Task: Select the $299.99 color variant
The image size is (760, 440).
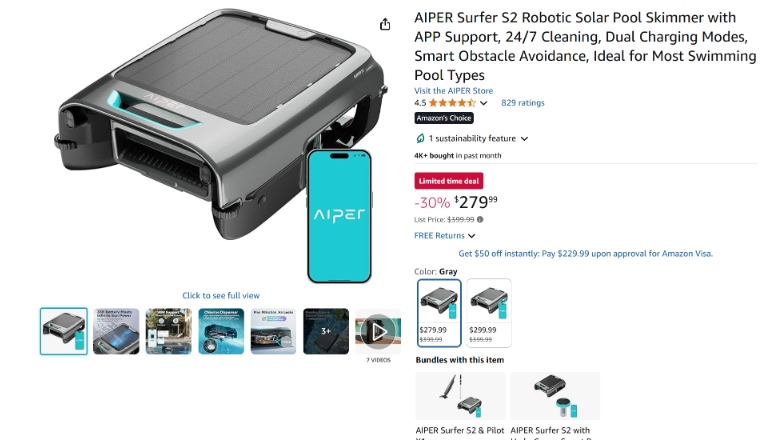Action: pos(489,313)
